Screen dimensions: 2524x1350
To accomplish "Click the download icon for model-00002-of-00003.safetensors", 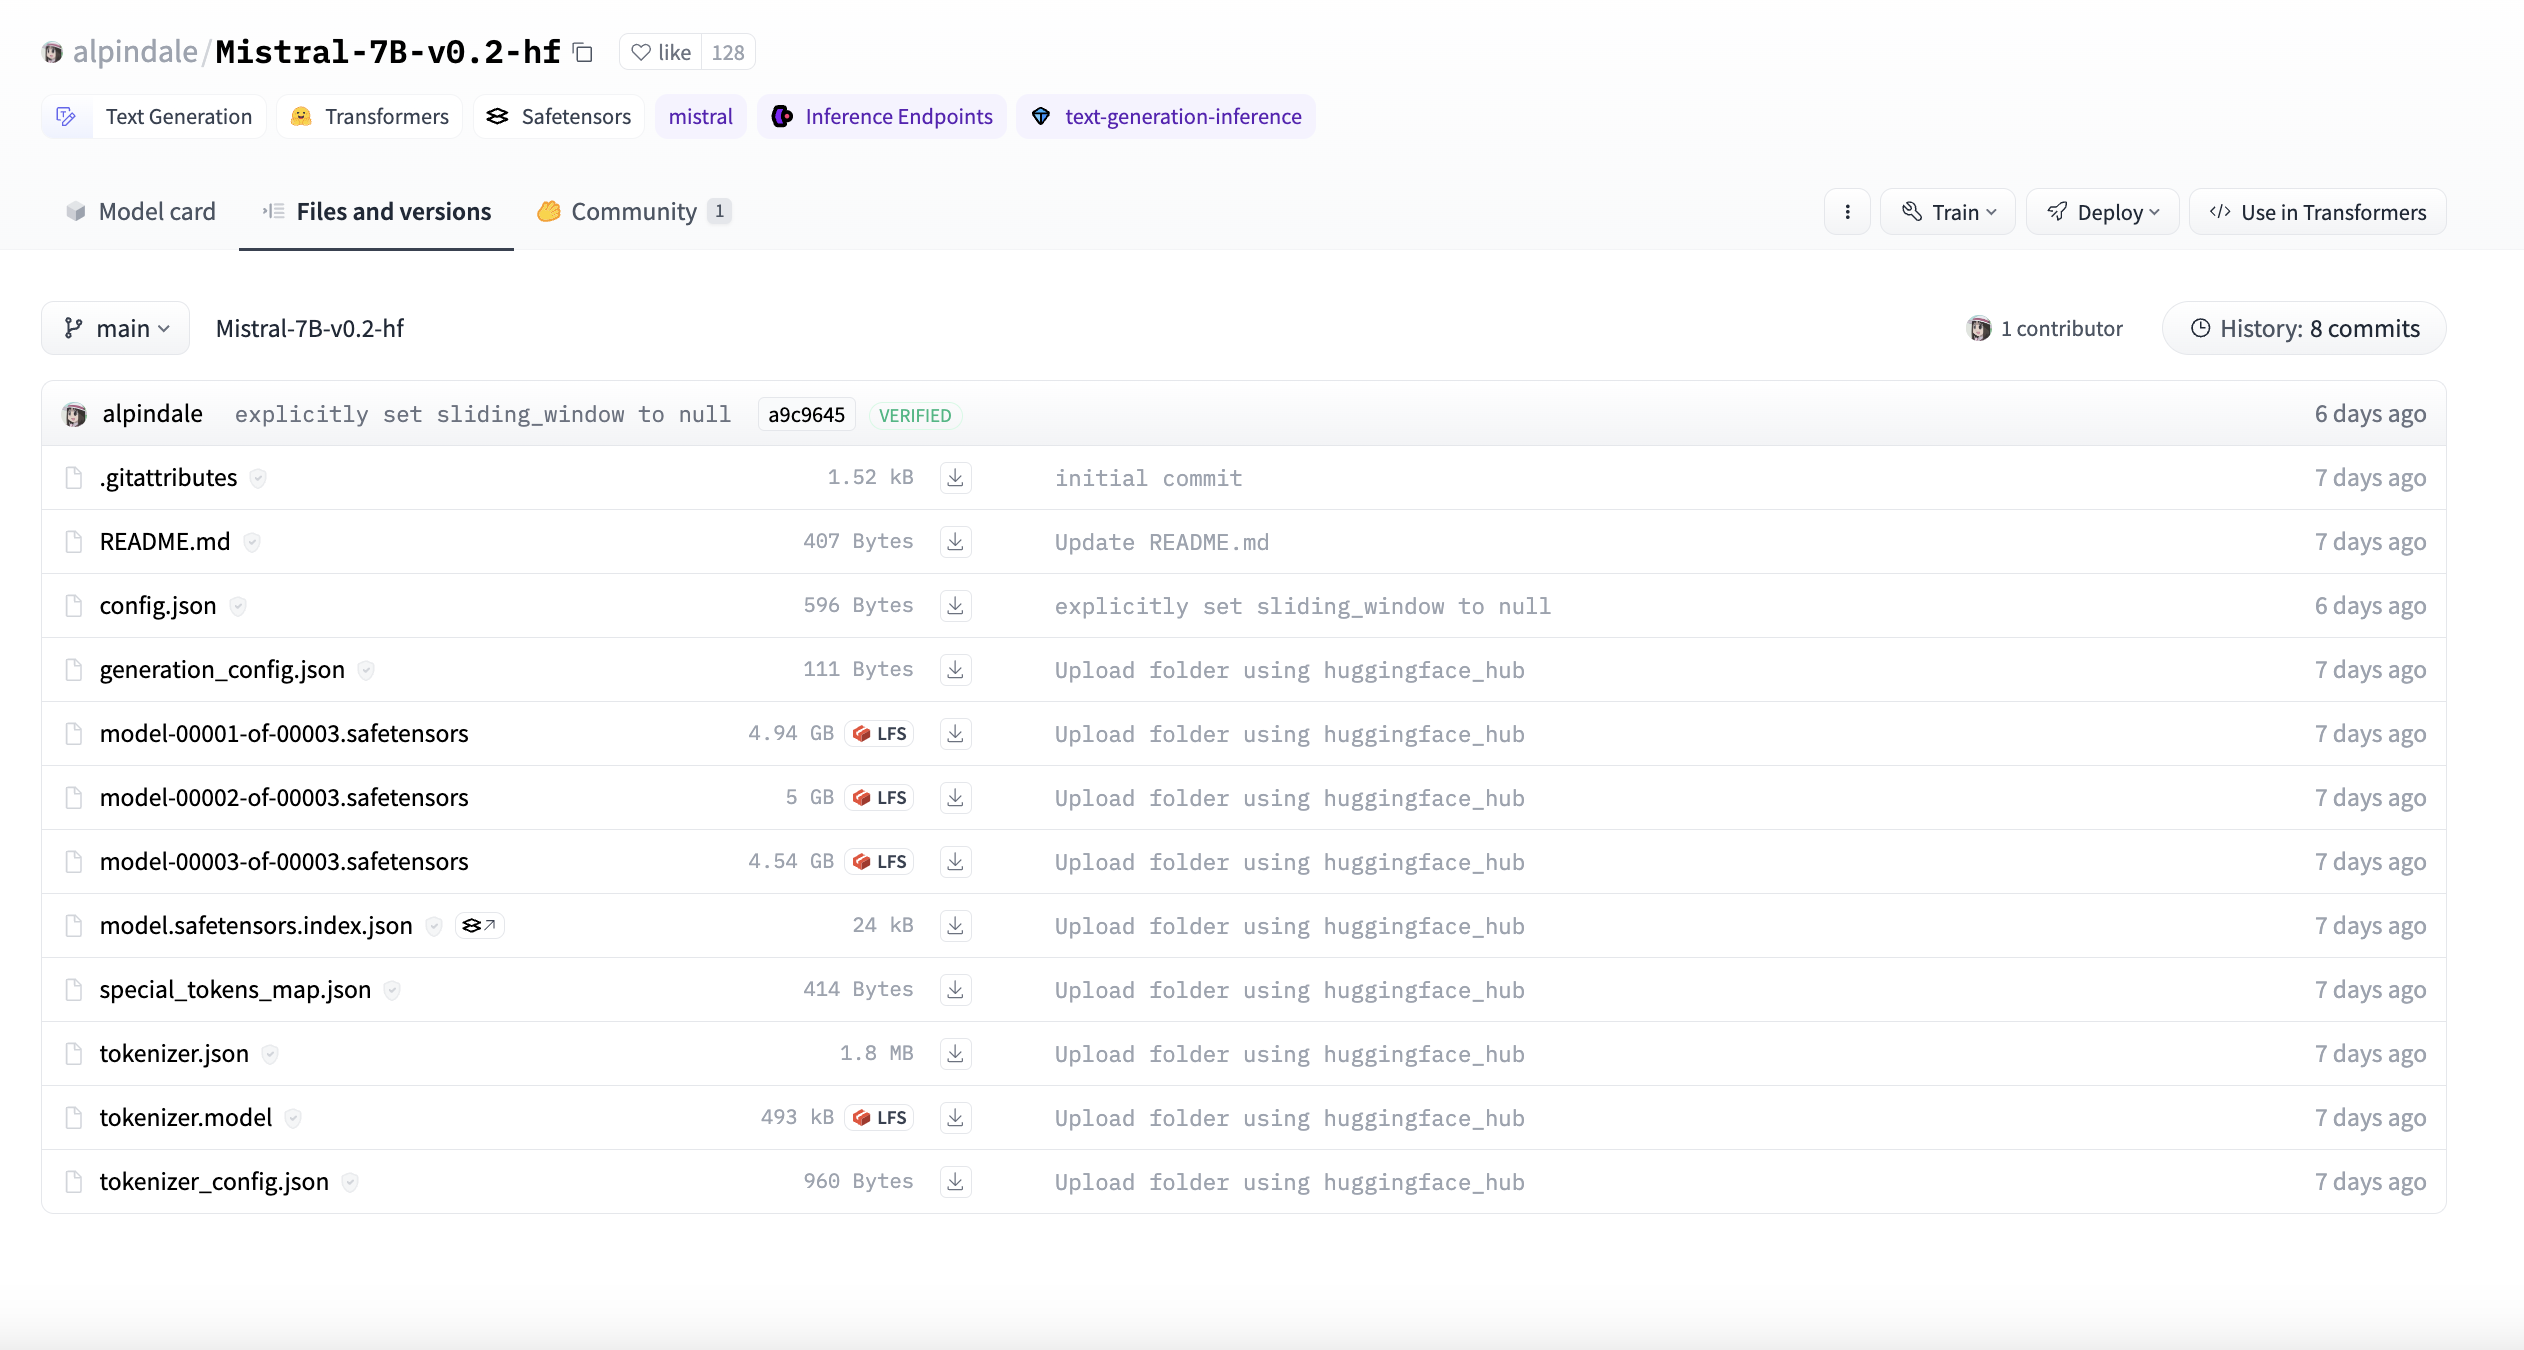I will pyautogui.click(x=953, y=797).
